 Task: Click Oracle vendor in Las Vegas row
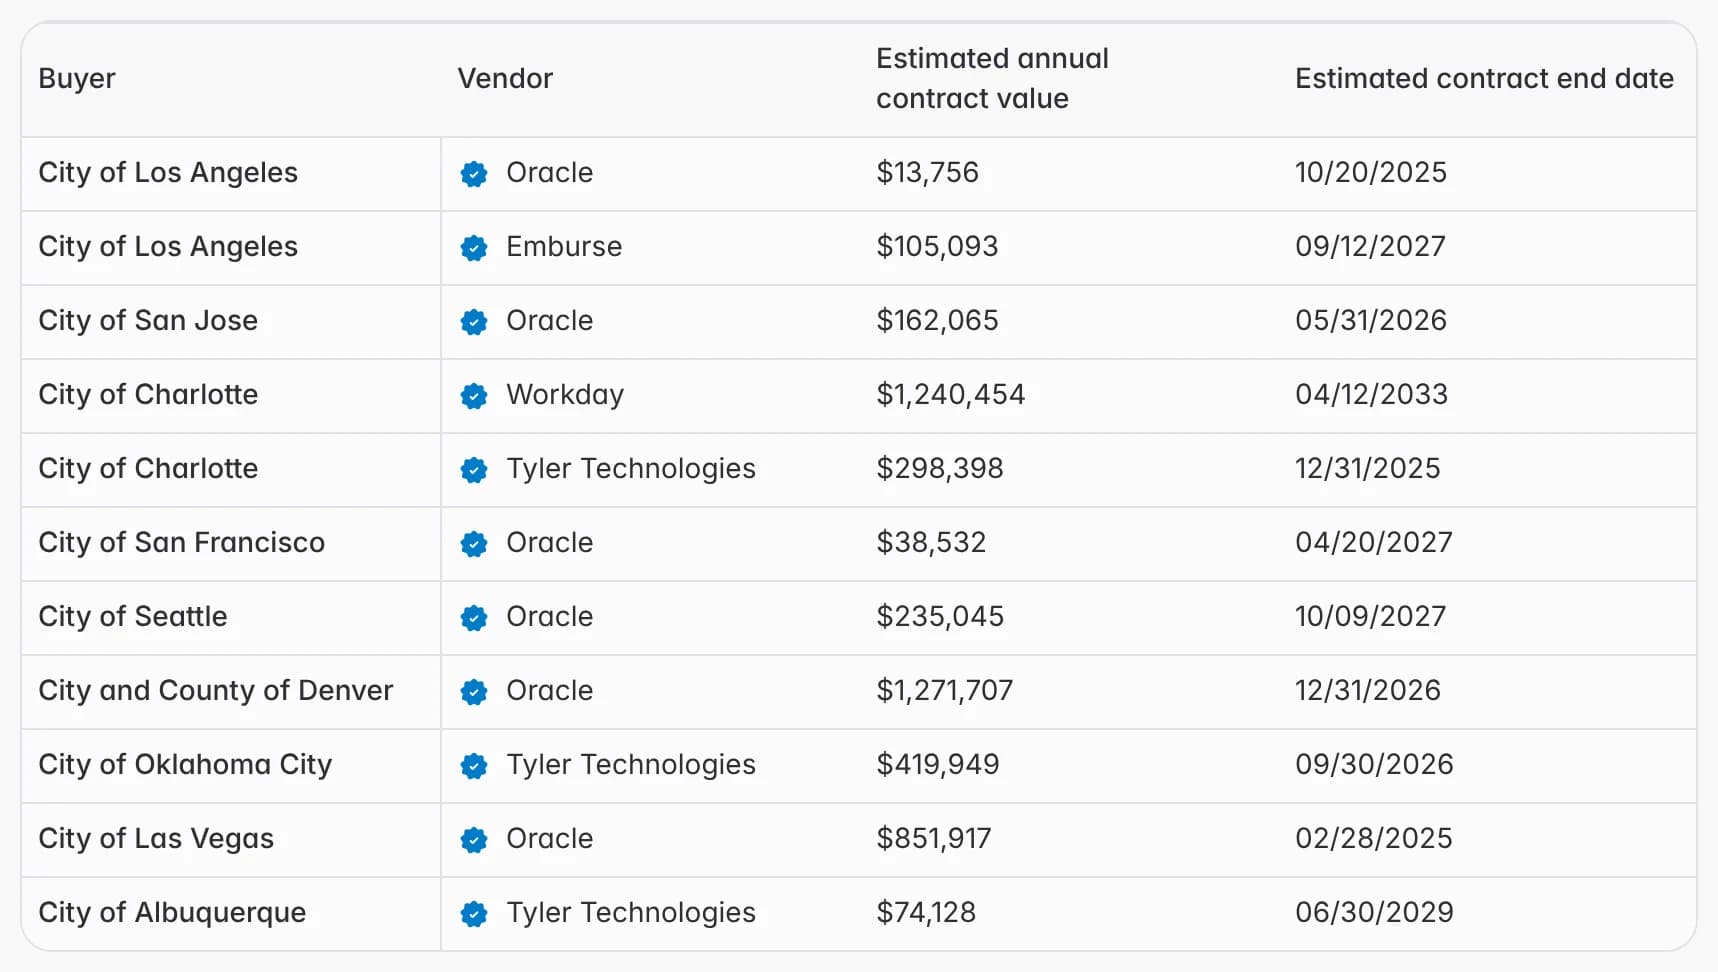pos(549,838)
